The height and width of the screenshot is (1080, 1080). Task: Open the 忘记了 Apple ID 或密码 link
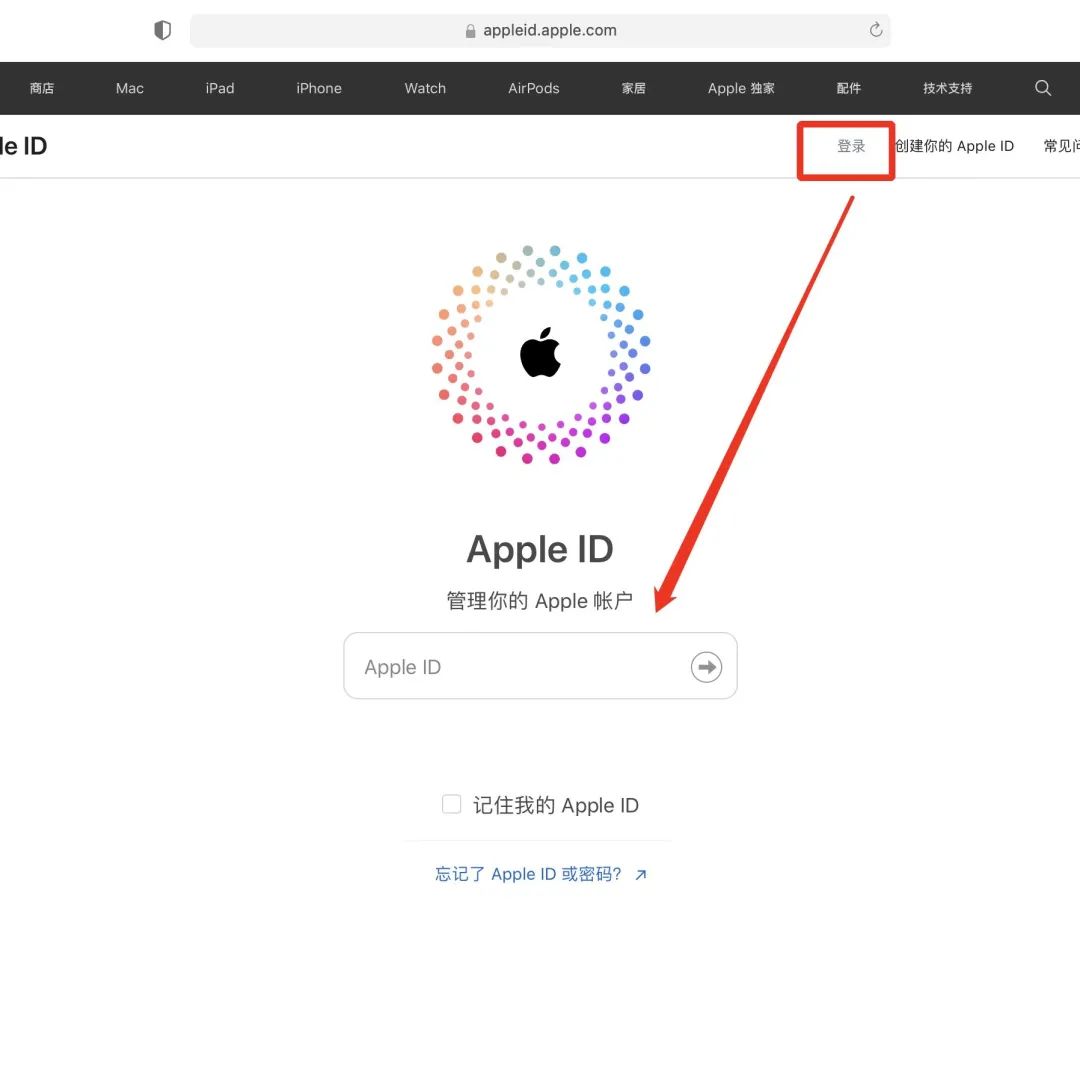(x=541, y=874)
